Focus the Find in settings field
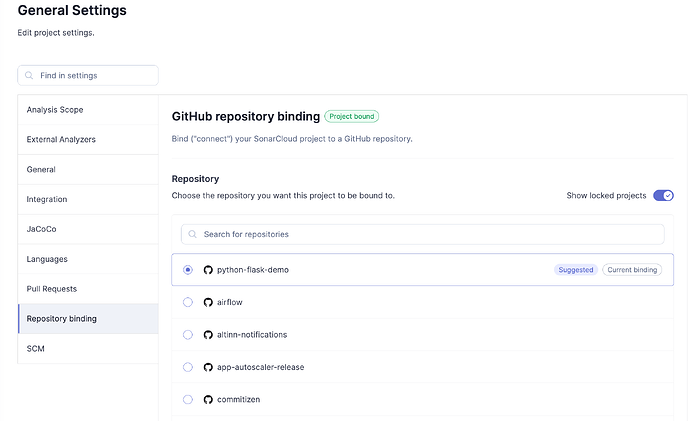 88,76
